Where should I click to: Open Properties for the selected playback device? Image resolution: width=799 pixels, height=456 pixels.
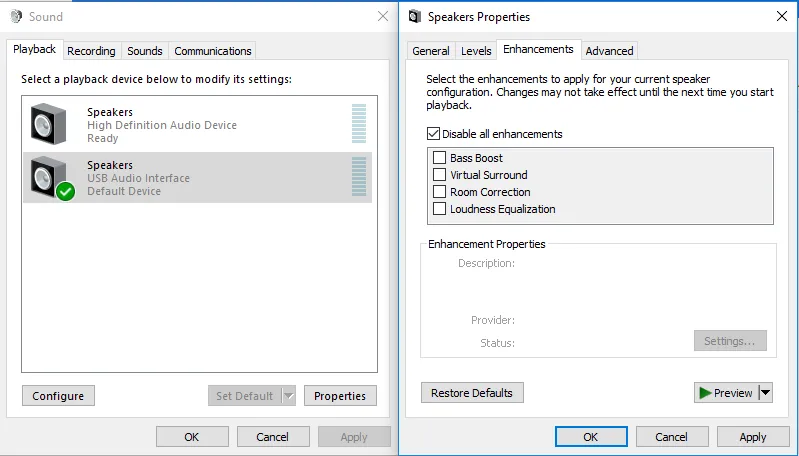pyautogui.click(x=340, y=396)
